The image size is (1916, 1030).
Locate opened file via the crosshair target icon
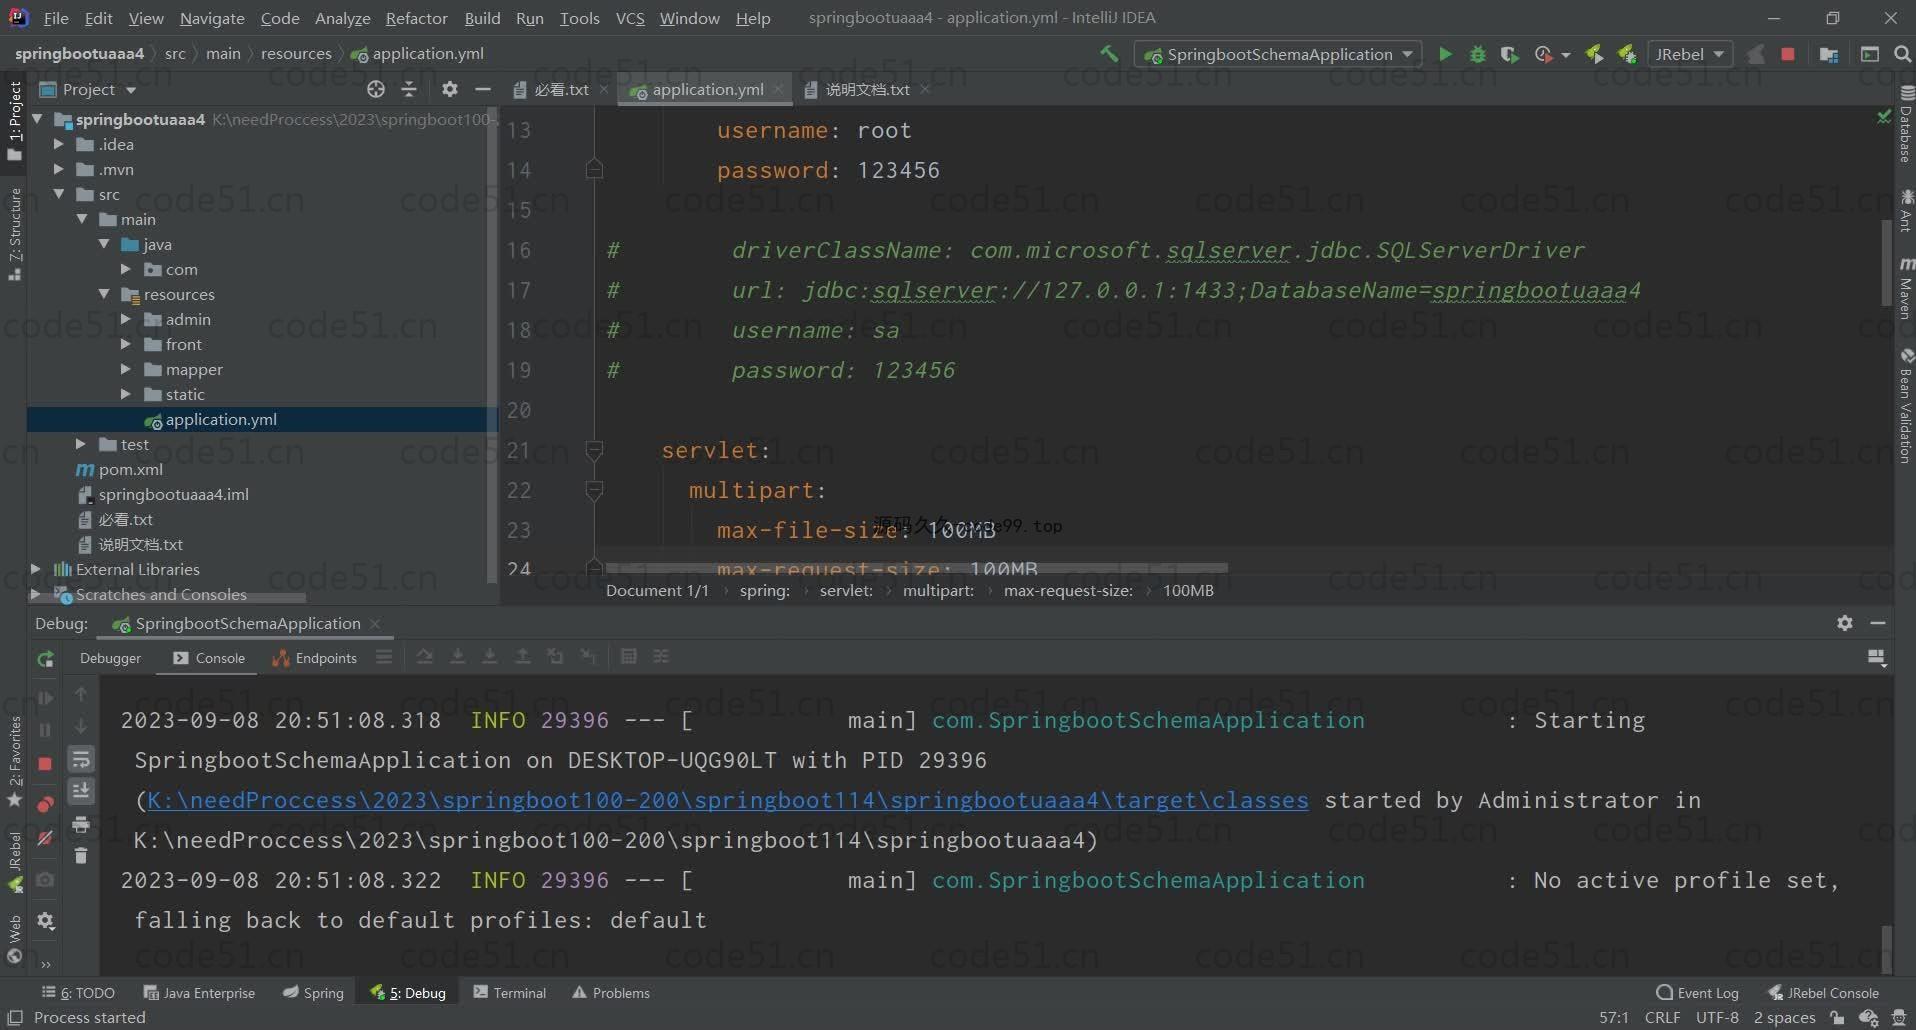tap(375, 89)
